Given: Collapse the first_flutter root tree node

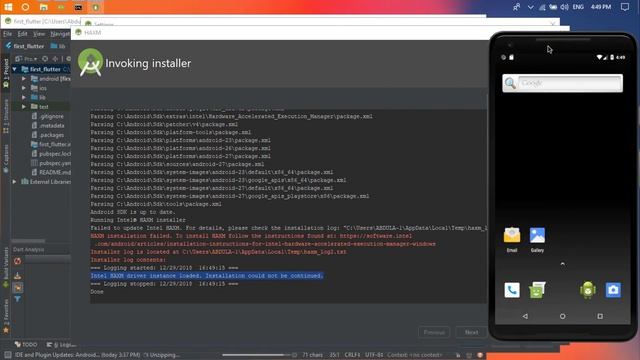Looking at the screenshot, I should (15, 69).
